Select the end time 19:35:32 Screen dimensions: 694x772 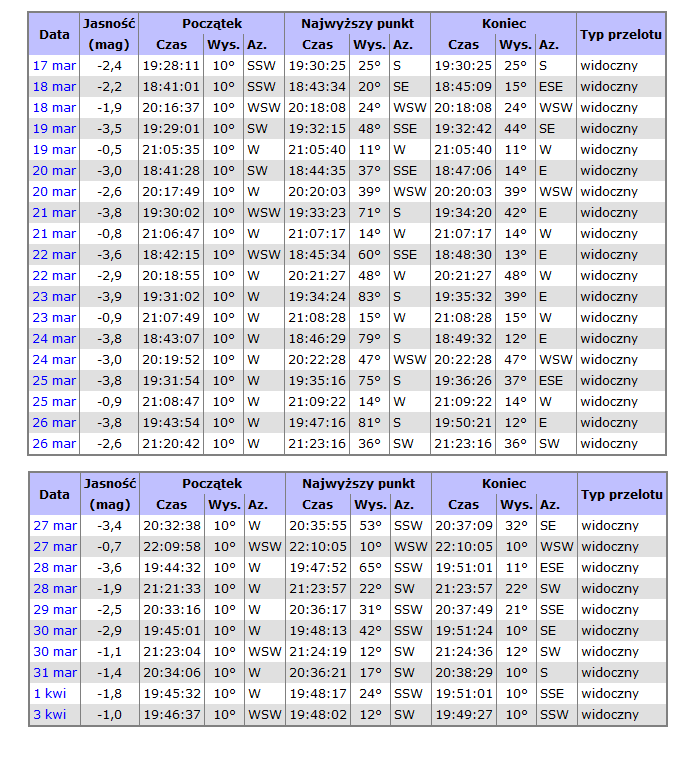click(x=463, y=297)
